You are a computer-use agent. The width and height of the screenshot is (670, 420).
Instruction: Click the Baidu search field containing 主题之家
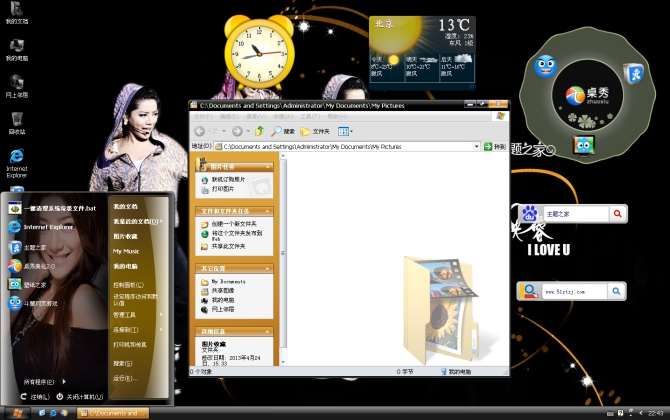(576, 214)
